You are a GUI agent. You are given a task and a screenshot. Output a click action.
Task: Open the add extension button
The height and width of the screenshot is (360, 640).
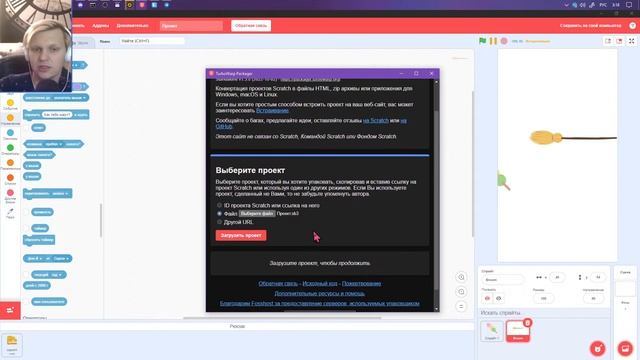pyautogui.click(x=10, y=310)
